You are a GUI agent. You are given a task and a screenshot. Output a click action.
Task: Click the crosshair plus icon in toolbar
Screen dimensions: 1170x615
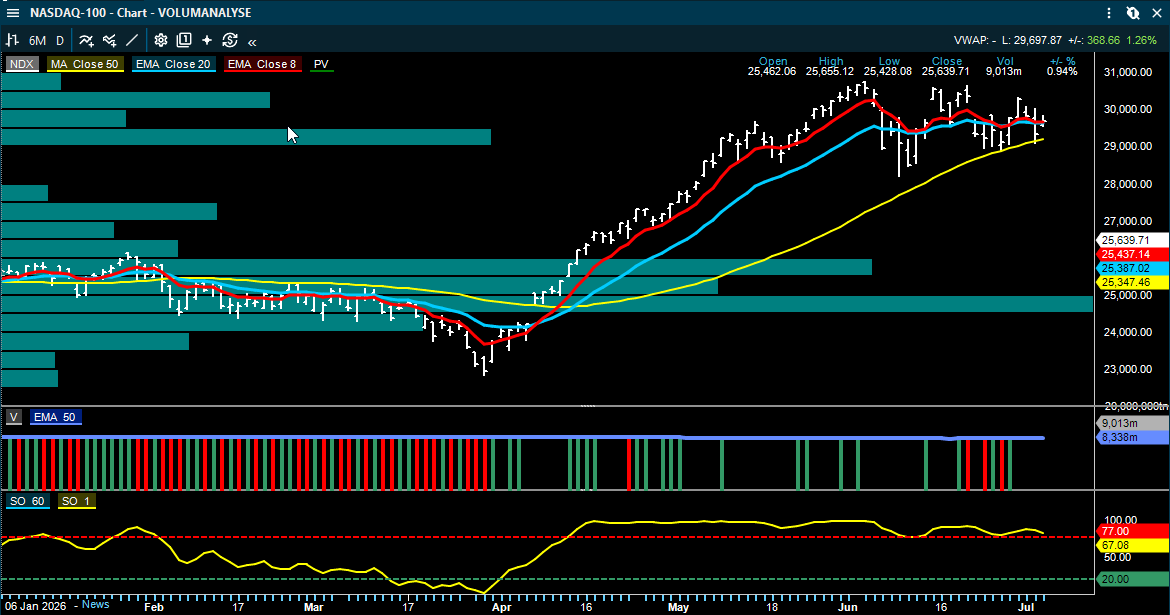[207, 40]
